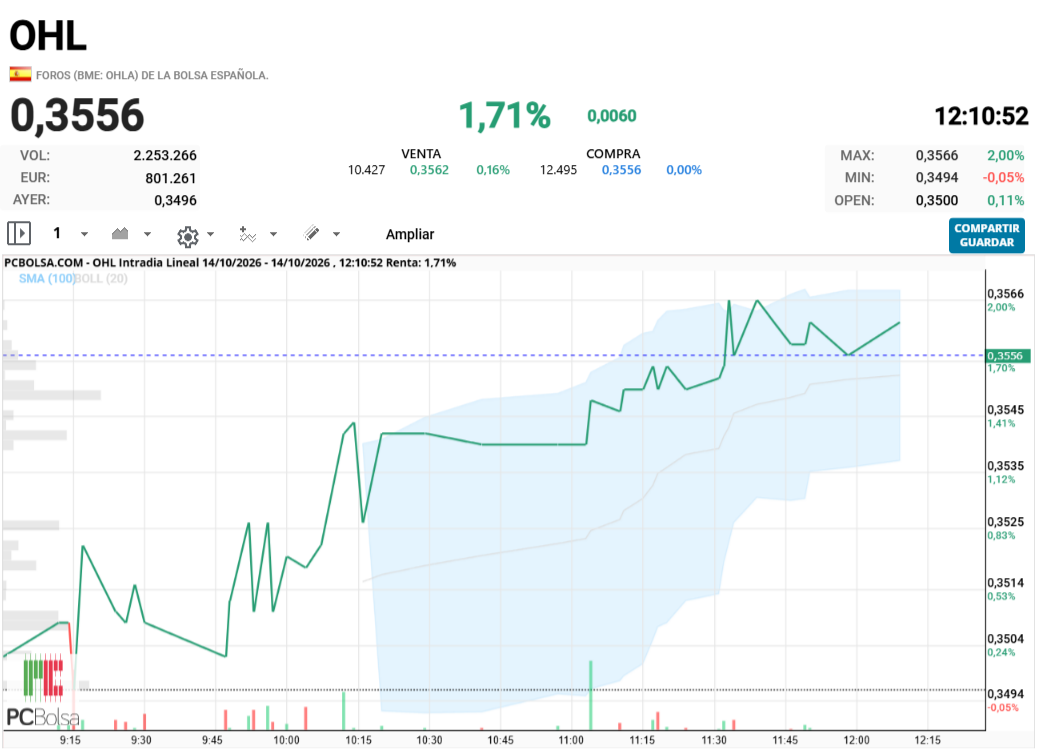Viewport: 1037px width, 749px height.
Task: Click the OPEN value 0,3500
Action: pyautogui.click(x=936, y=200)
